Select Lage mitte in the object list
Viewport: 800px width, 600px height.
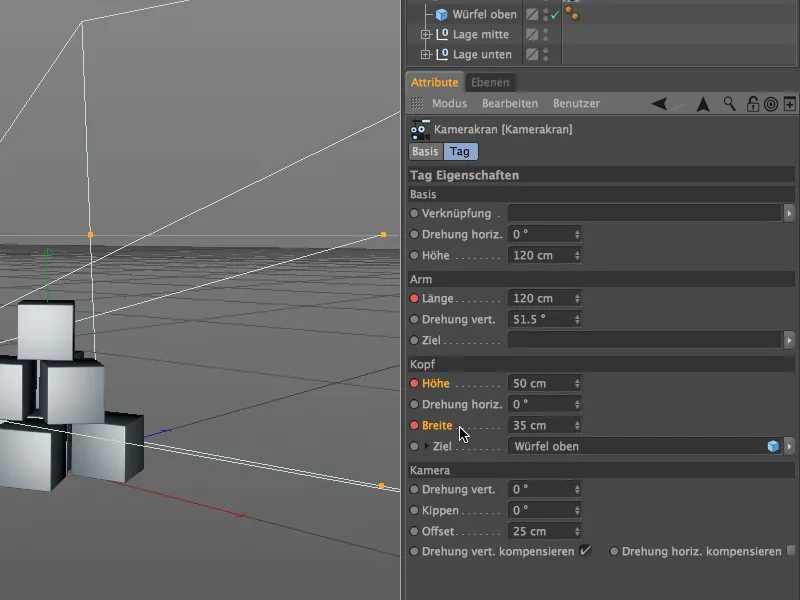(x=481, y=34)
